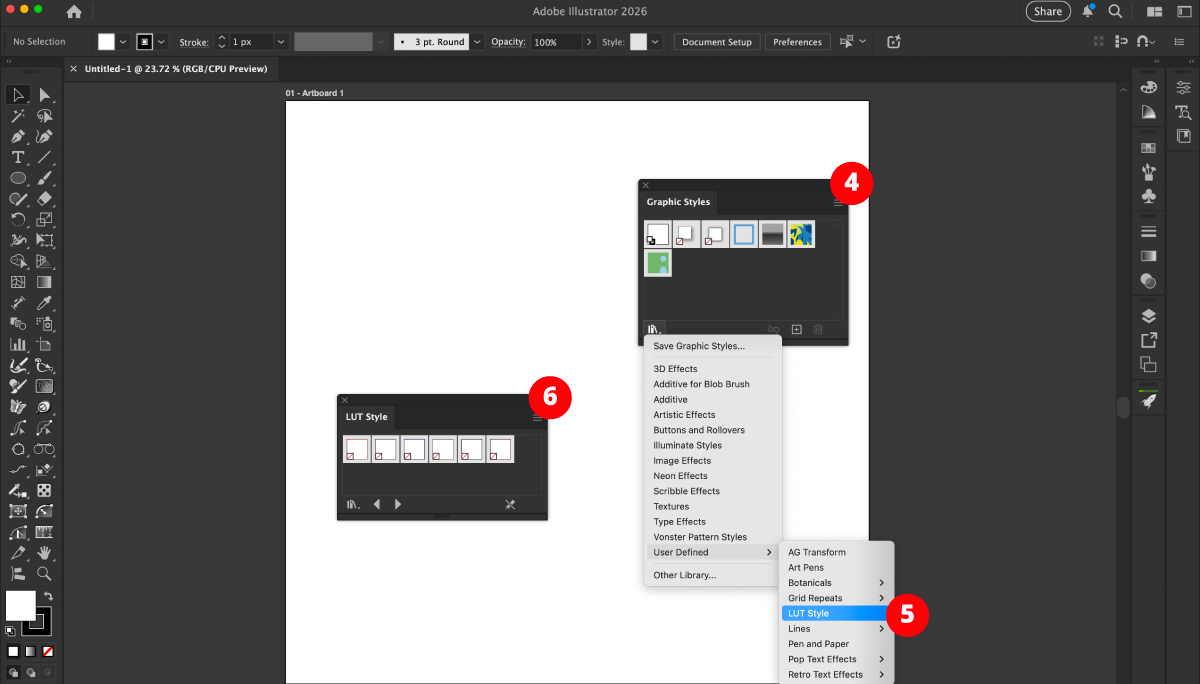Swap fill and stroke colors

49,596
